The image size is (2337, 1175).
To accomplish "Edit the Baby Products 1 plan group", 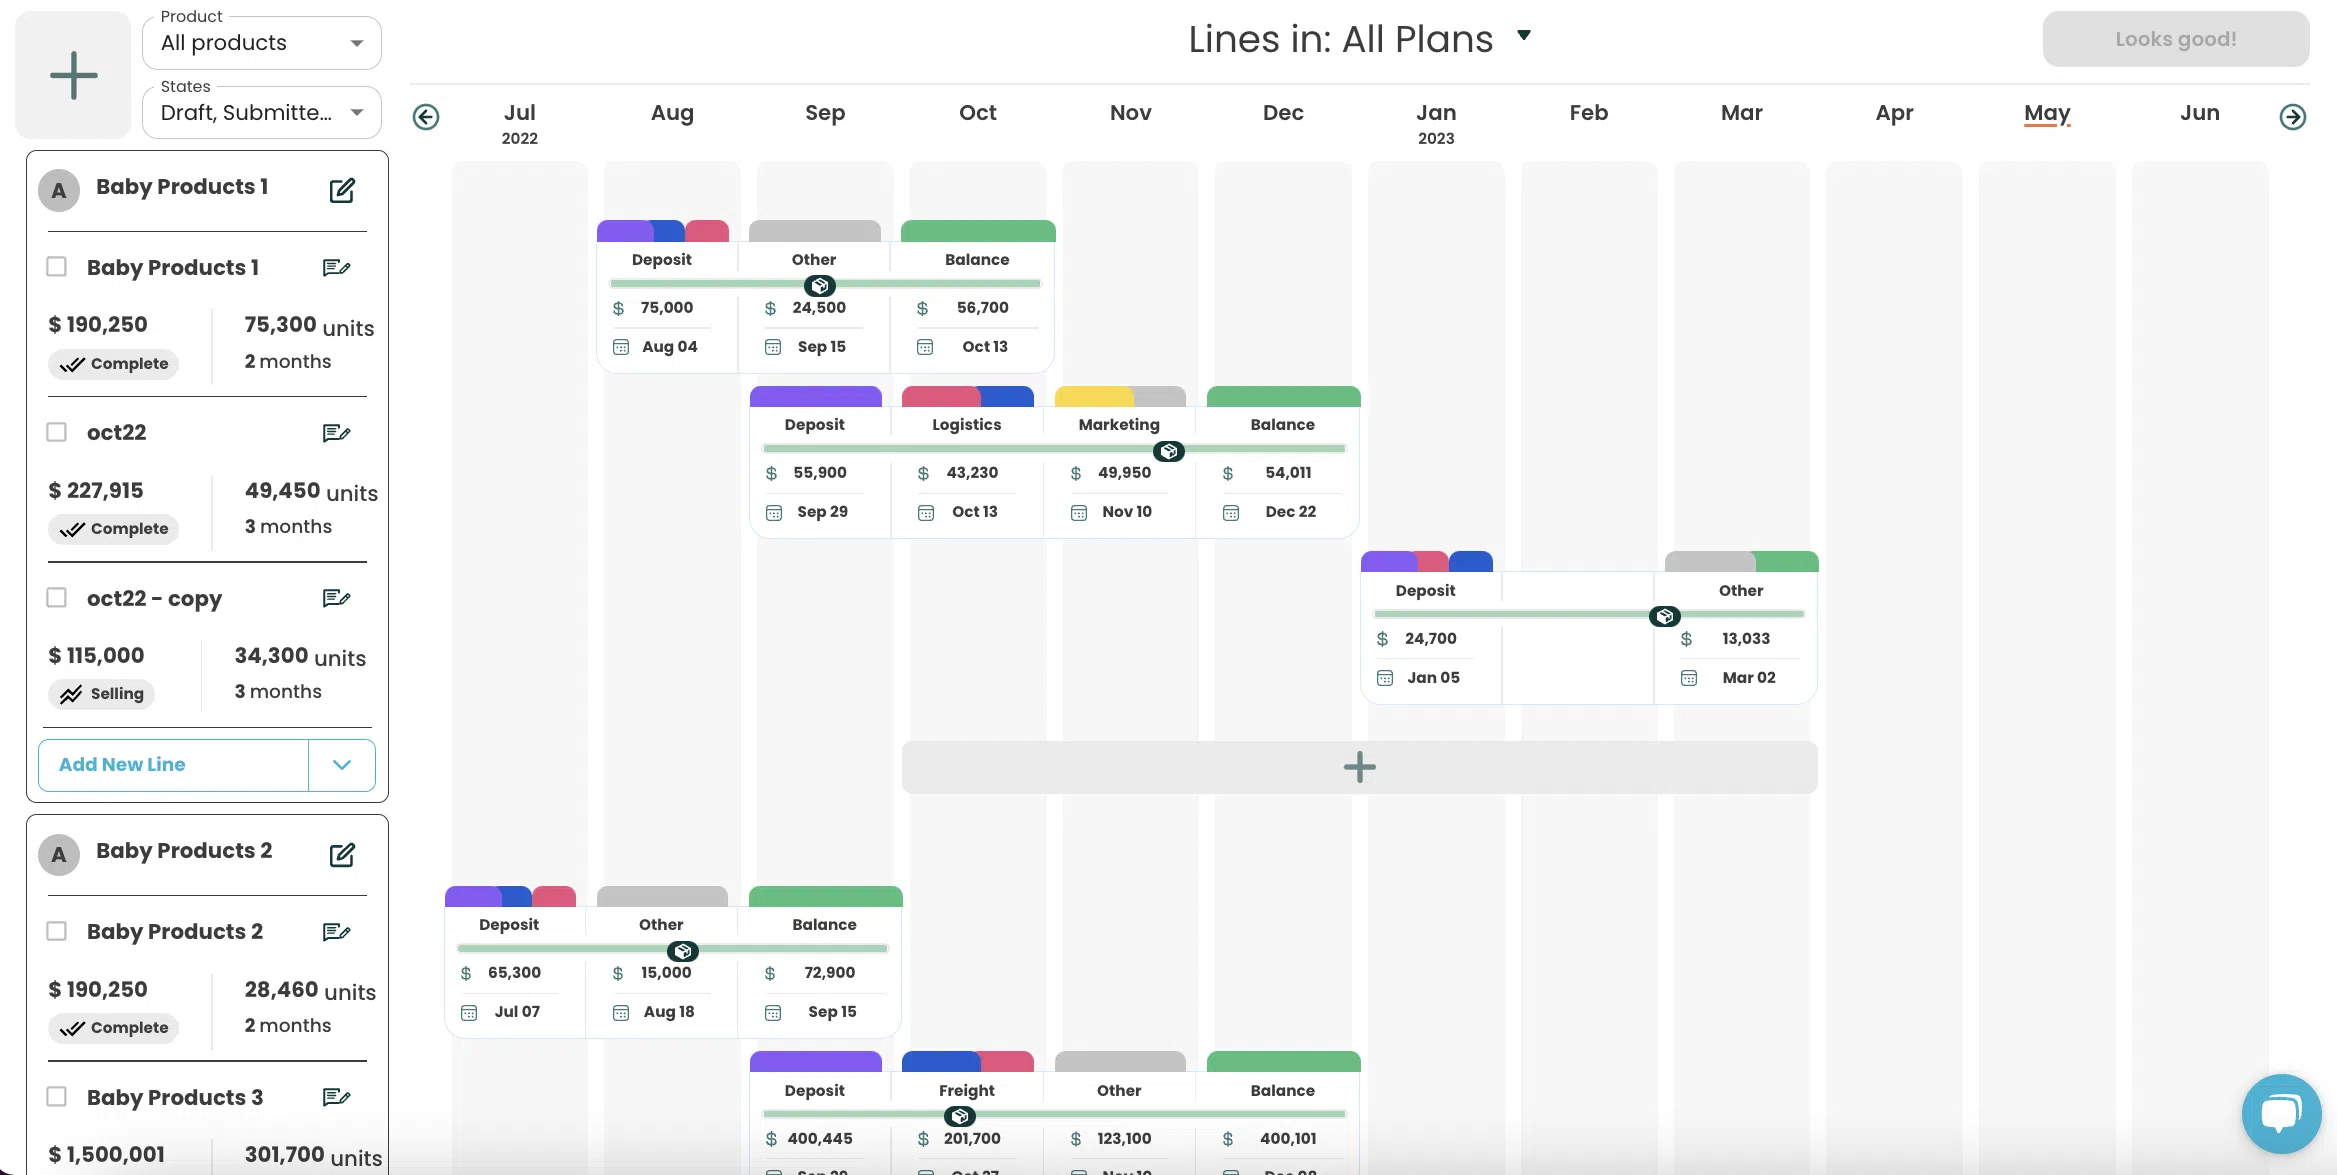I will click(x=342, y=190).
